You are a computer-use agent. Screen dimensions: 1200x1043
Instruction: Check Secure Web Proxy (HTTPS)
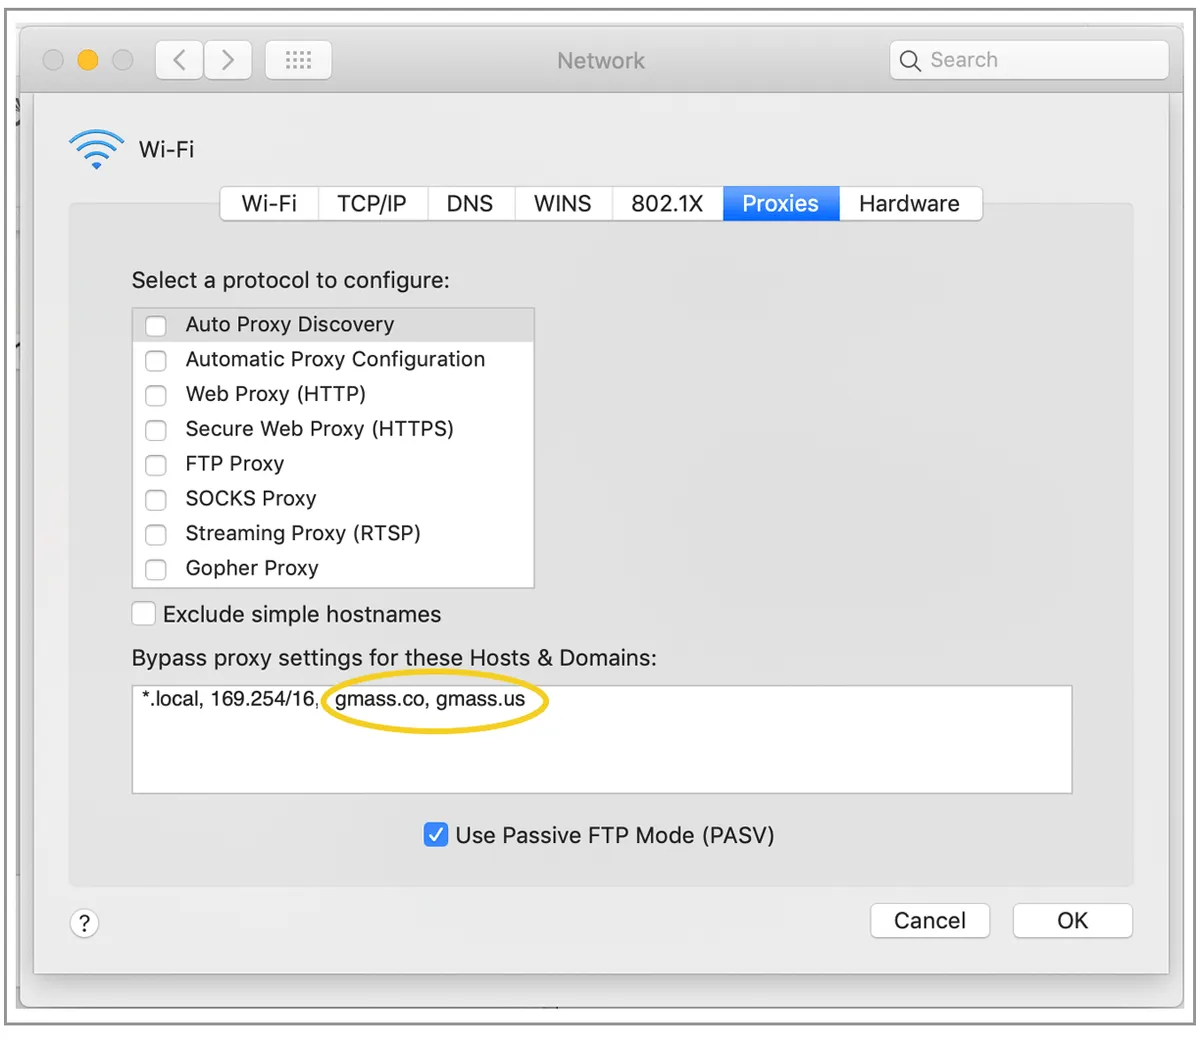pyautogui.click(x=156, y=430)
